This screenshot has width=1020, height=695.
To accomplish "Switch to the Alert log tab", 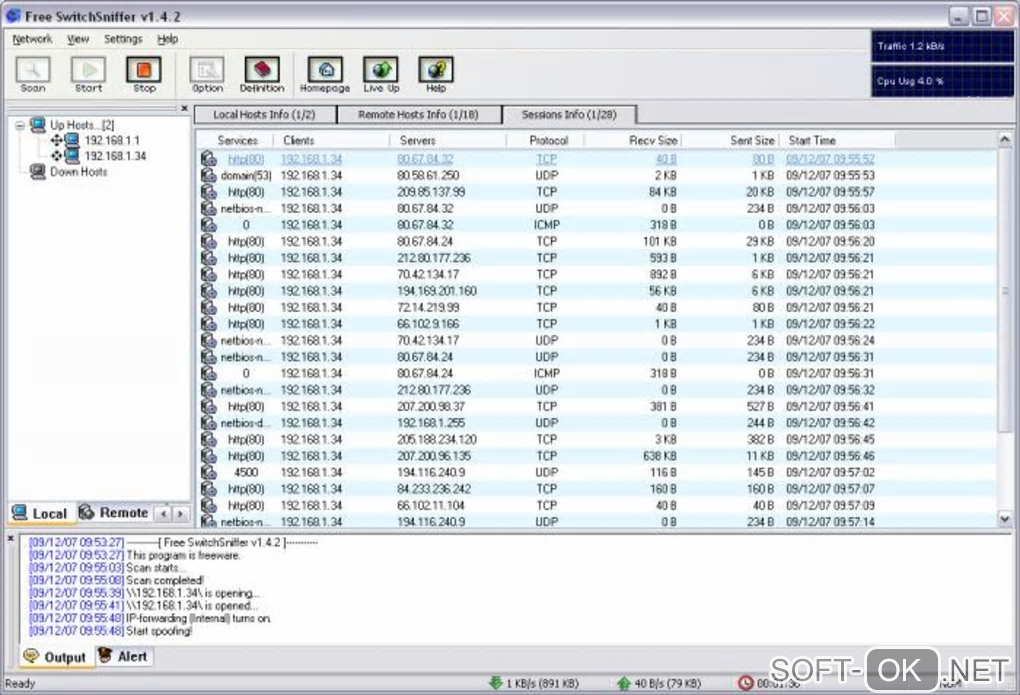I will [x=124, y=657].
